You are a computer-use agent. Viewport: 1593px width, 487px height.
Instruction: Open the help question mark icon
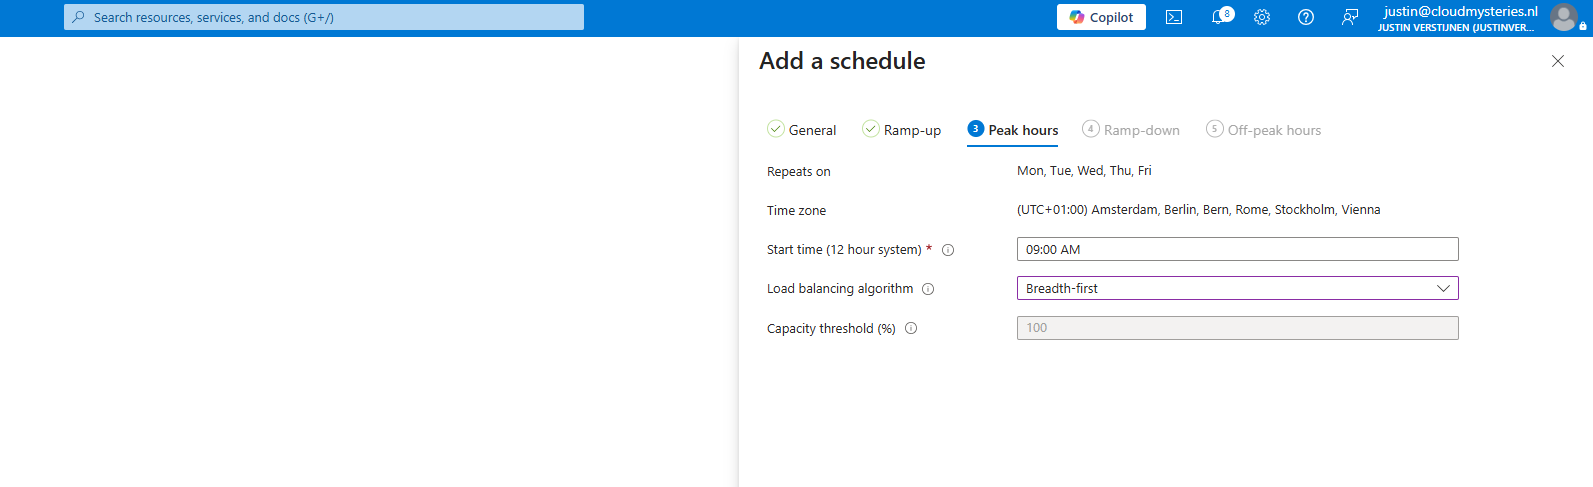1306,17
